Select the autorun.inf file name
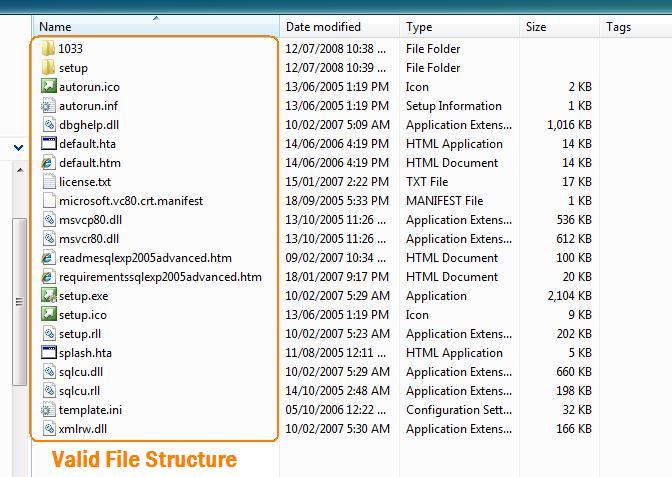The height and width of the screenshot is (477, 672). click(88, 105)
